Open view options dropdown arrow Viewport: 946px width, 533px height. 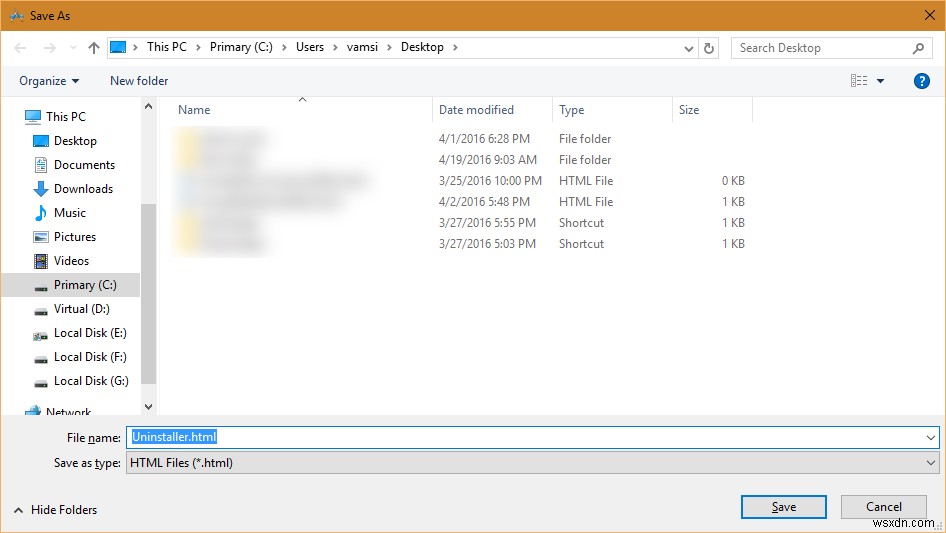(880, 81)
